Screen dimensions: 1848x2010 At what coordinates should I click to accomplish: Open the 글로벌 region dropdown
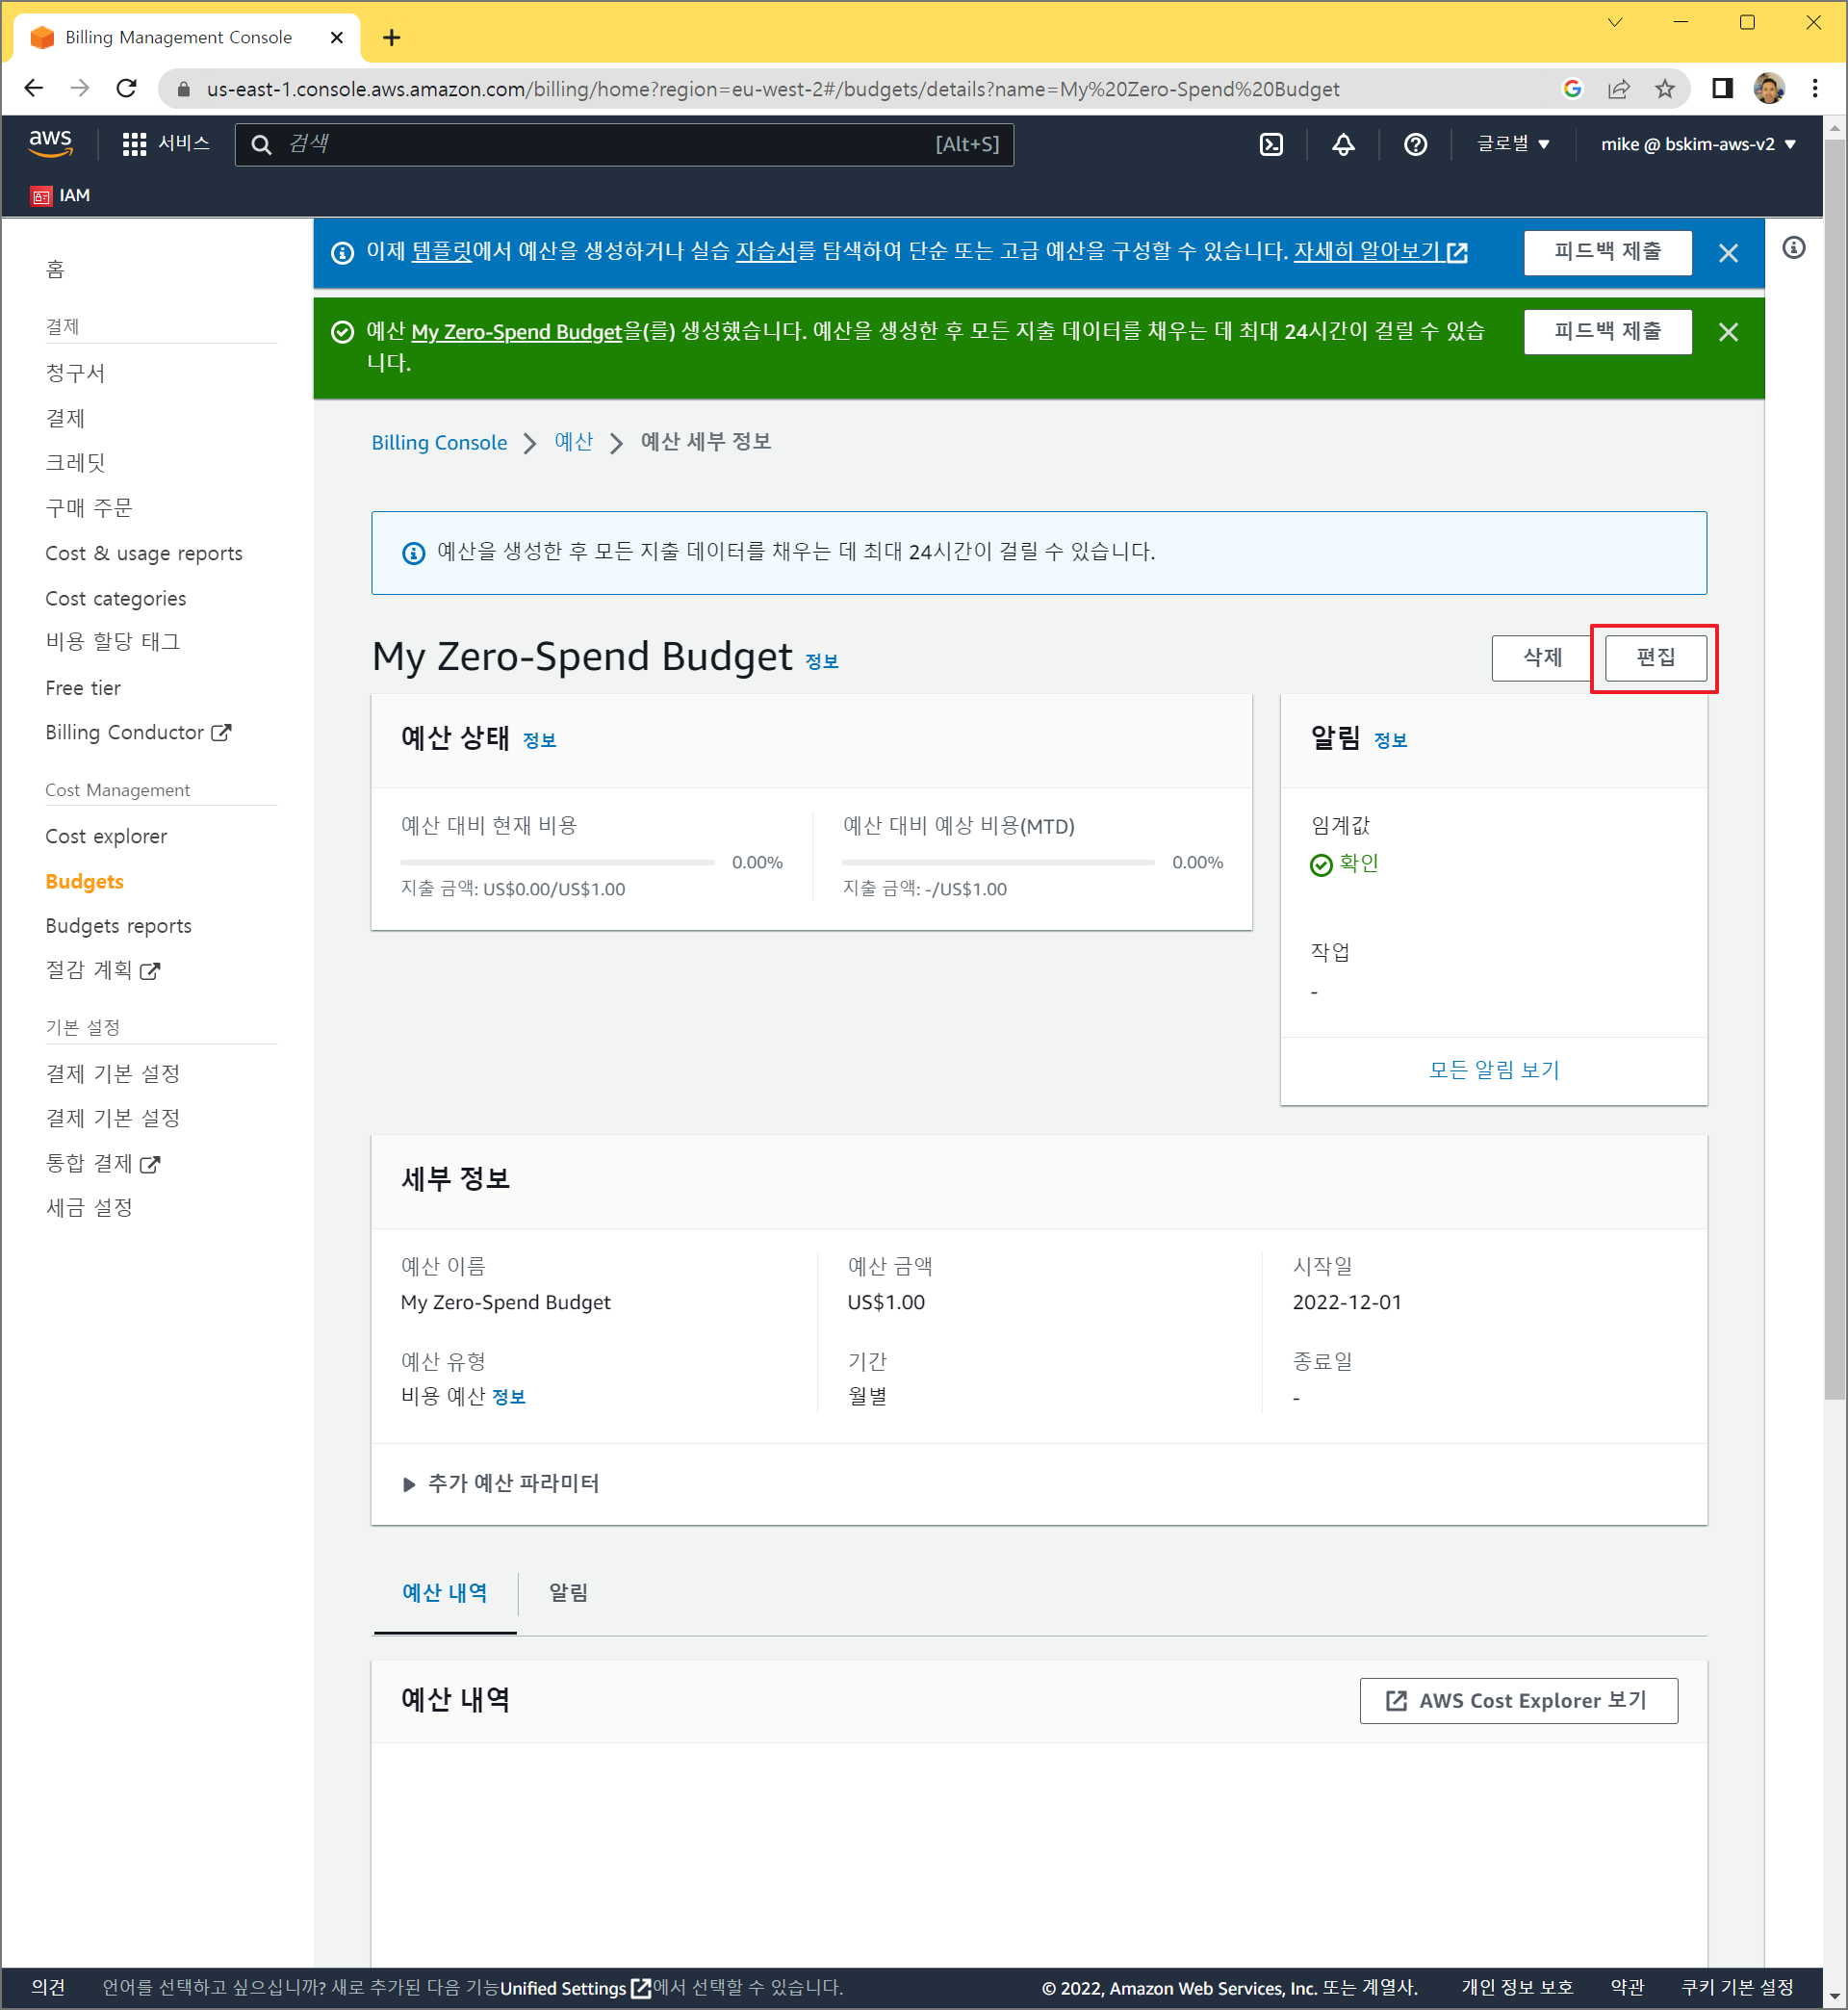[1513, 144]
